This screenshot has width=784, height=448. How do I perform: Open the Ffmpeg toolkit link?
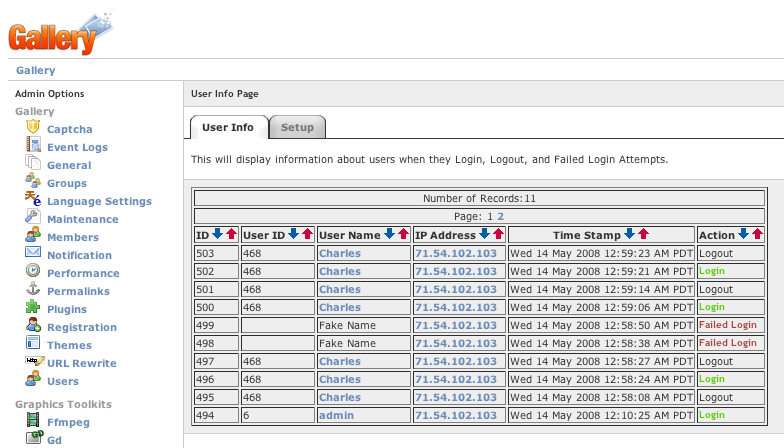pyautogui.click(x=68, y=422)
